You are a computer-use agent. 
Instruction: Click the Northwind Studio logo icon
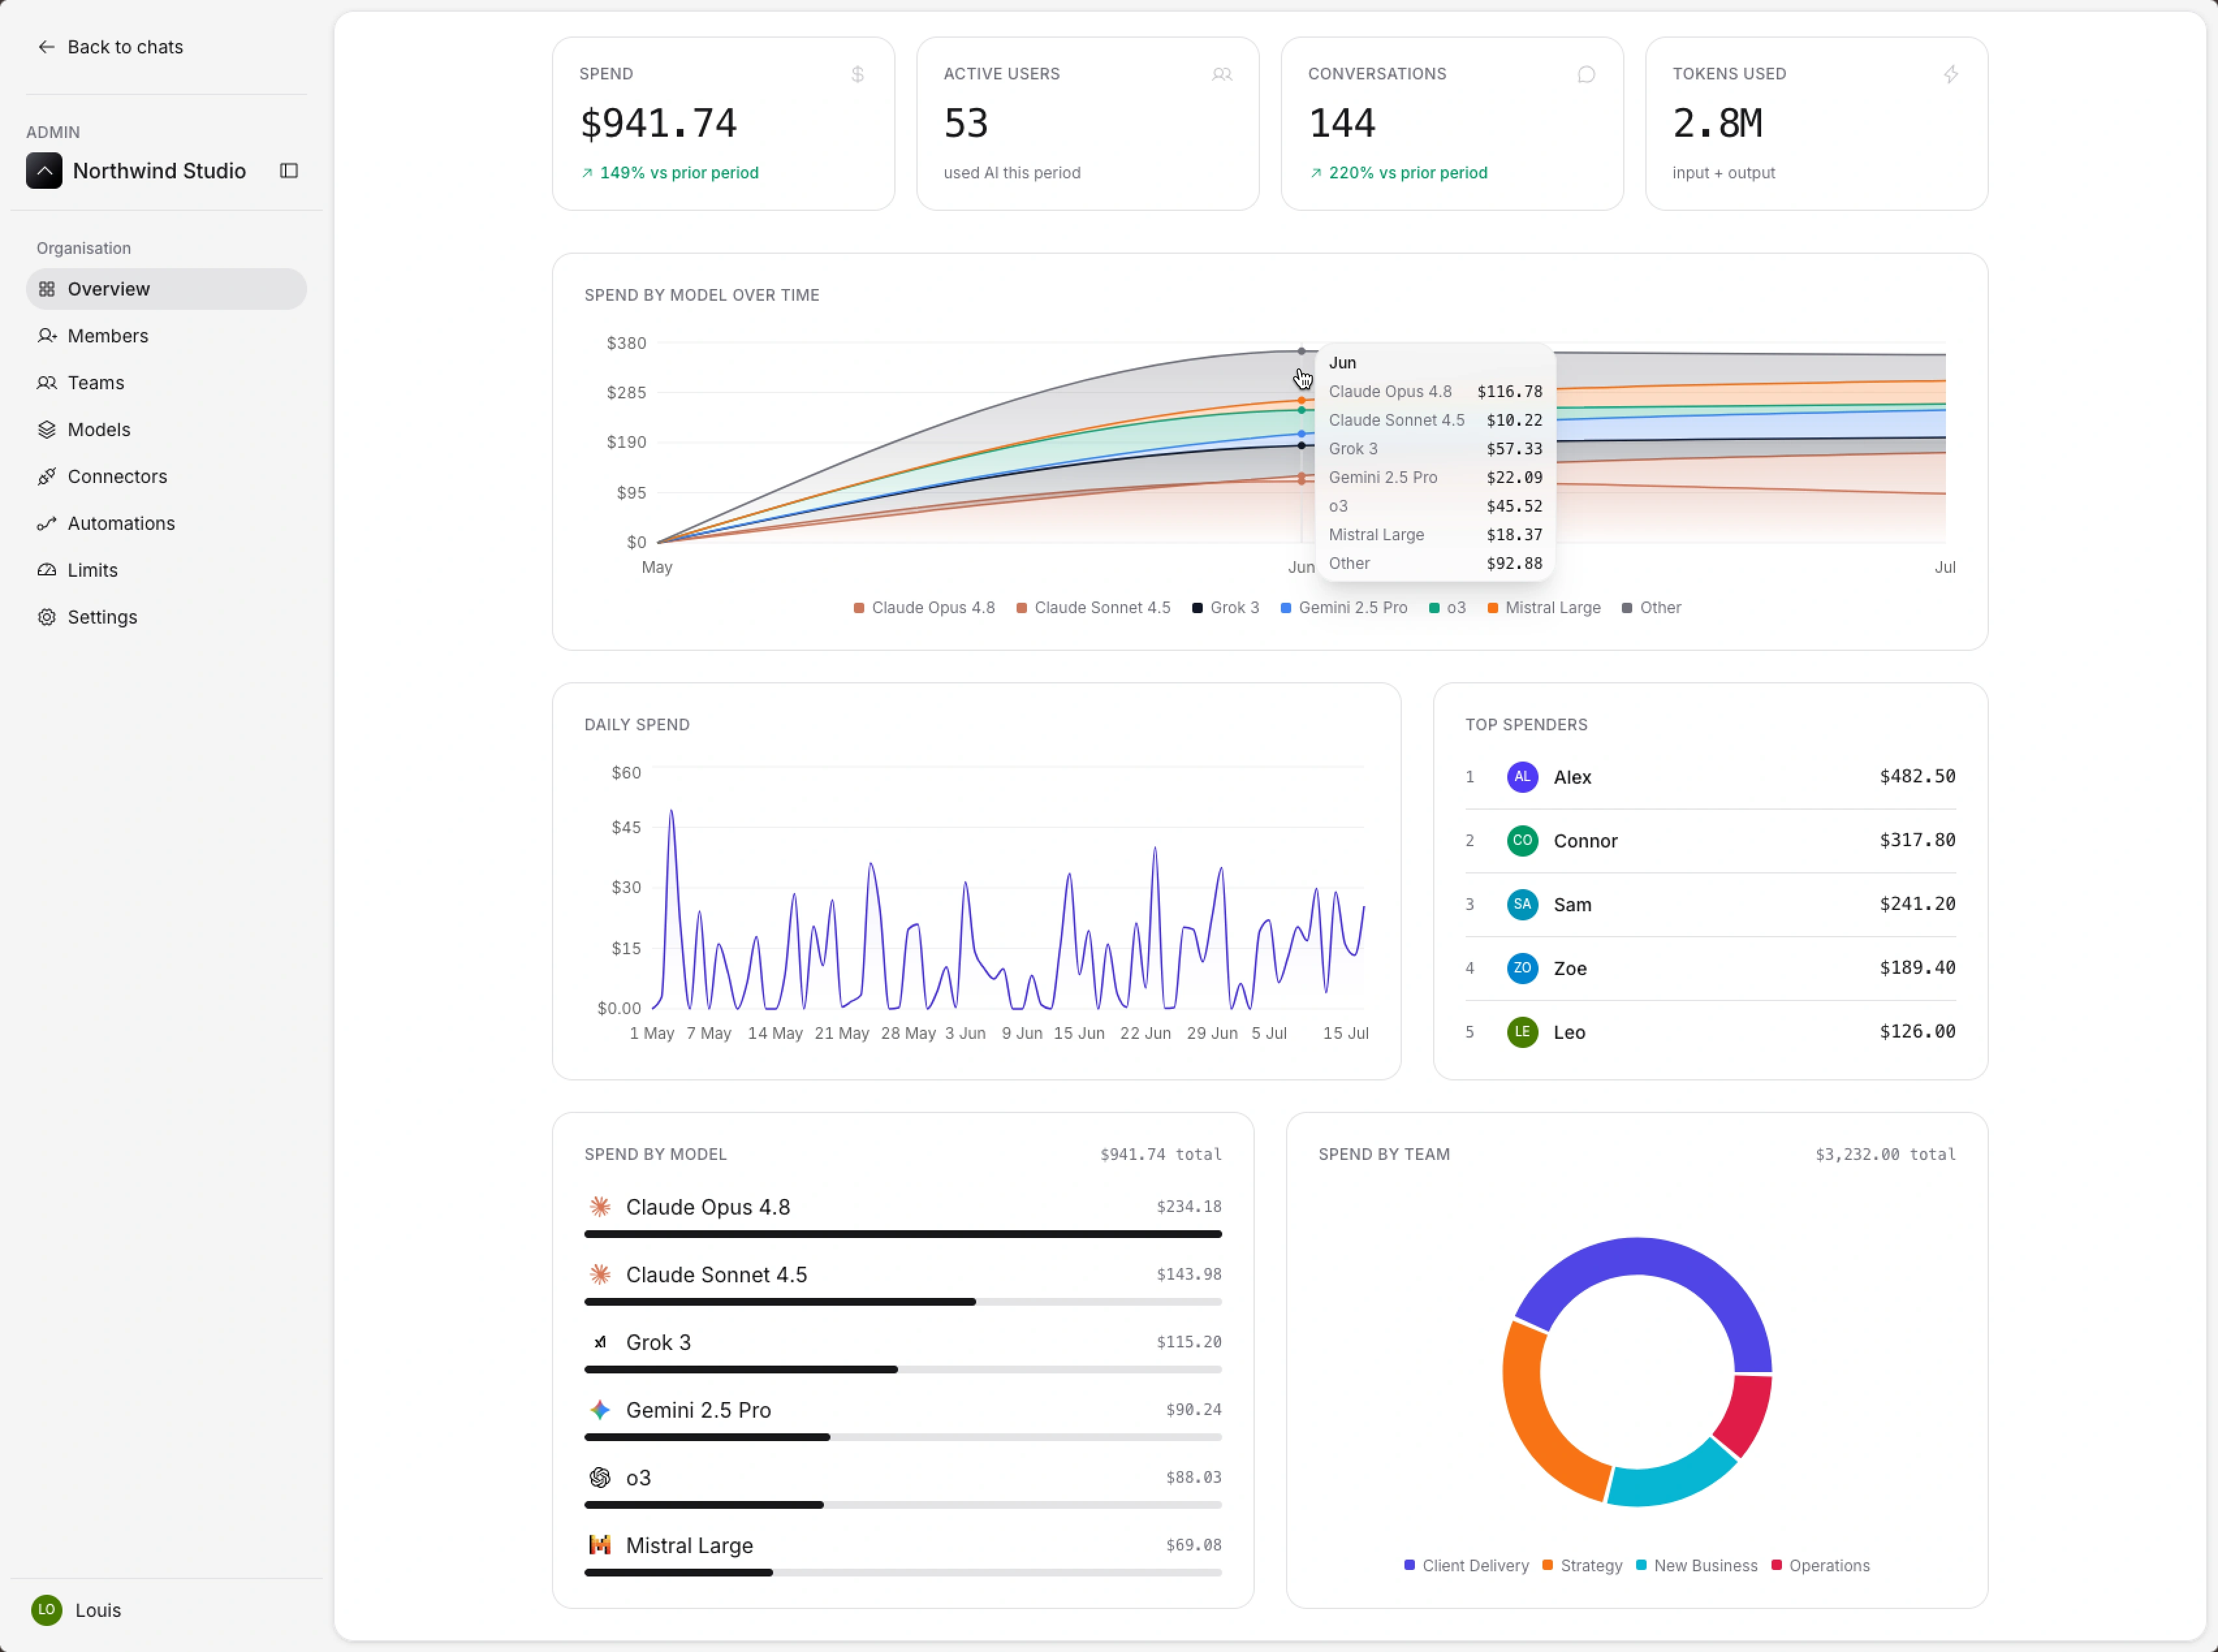(x=44, y=171)
